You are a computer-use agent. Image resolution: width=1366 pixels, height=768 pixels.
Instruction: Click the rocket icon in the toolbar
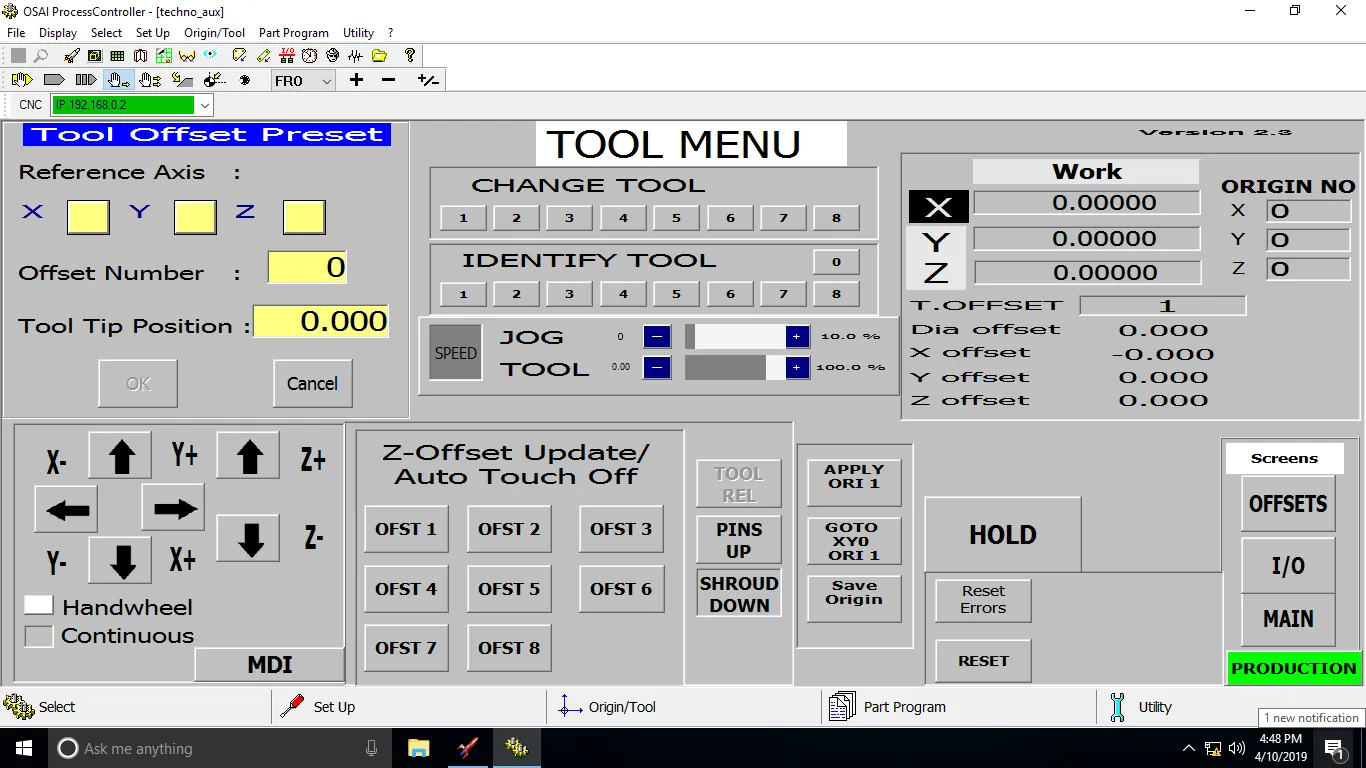[x=72, y=56]
